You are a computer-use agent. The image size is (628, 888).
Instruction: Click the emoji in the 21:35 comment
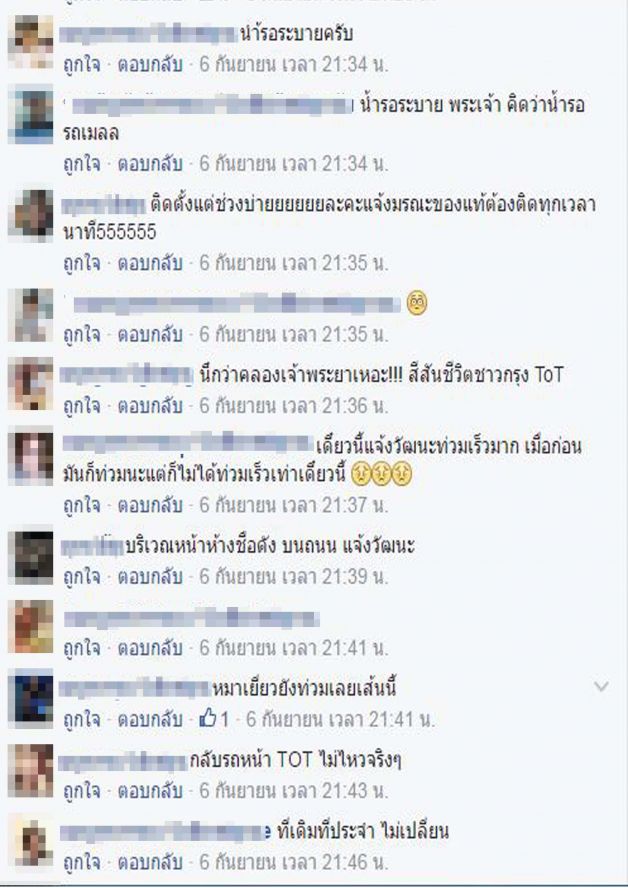pos(417,304)
